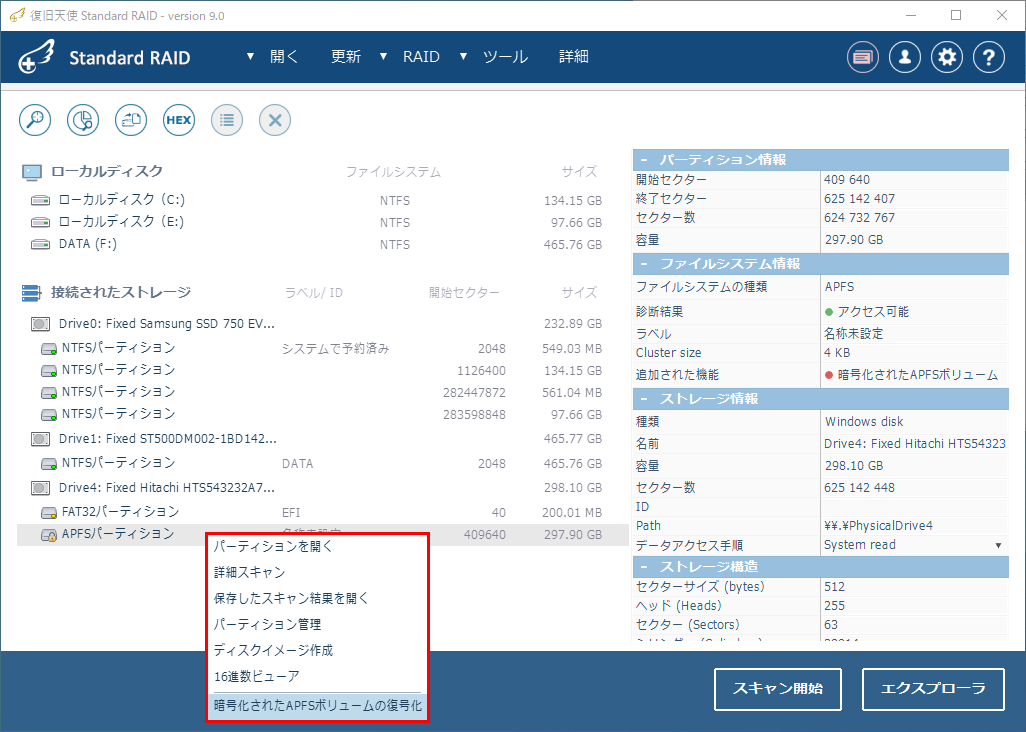Click the user account icon in header
Image resolution: width=1026 pixels, height=732 pixels.
905,58
